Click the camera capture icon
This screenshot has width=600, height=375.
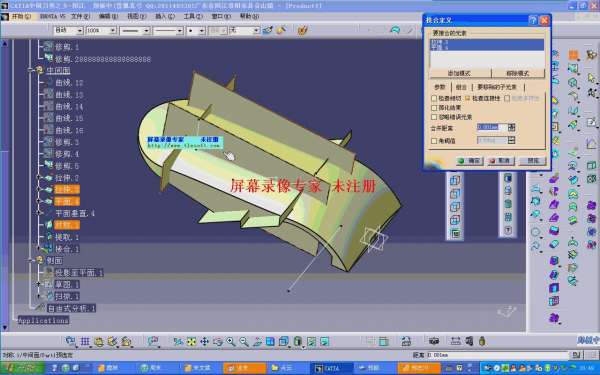pos(434,341)
